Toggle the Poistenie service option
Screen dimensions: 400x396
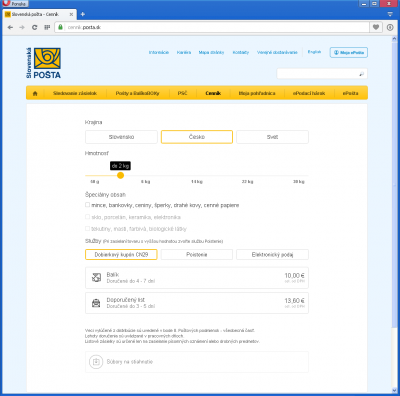[x=197, y=255]
